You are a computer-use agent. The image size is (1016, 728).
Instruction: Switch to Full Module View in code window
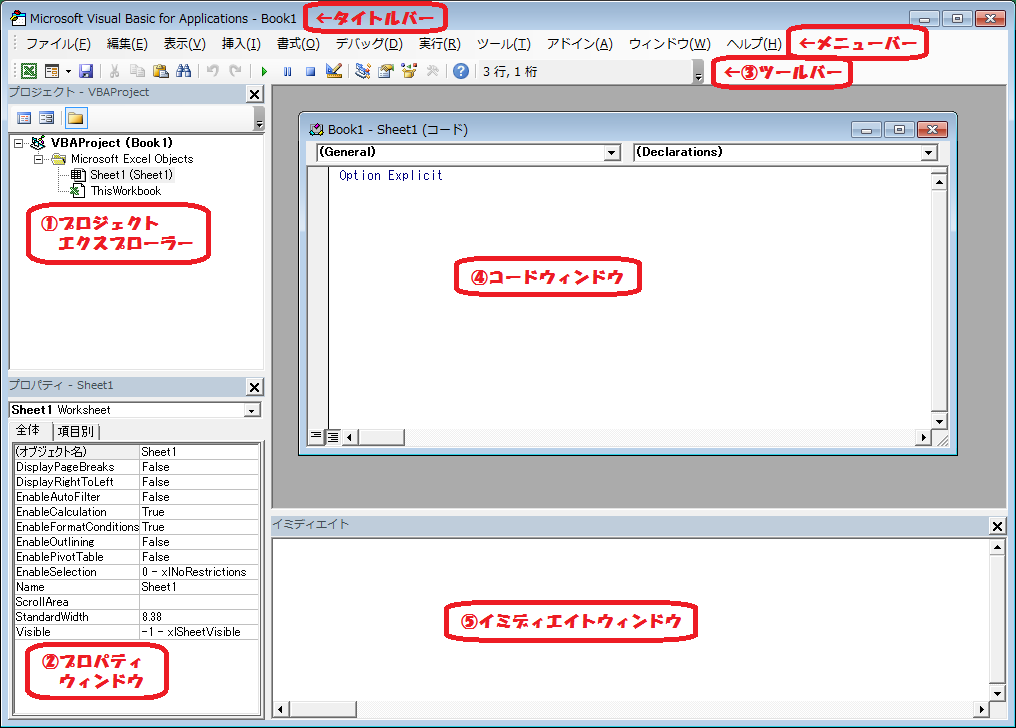[332, 437]
